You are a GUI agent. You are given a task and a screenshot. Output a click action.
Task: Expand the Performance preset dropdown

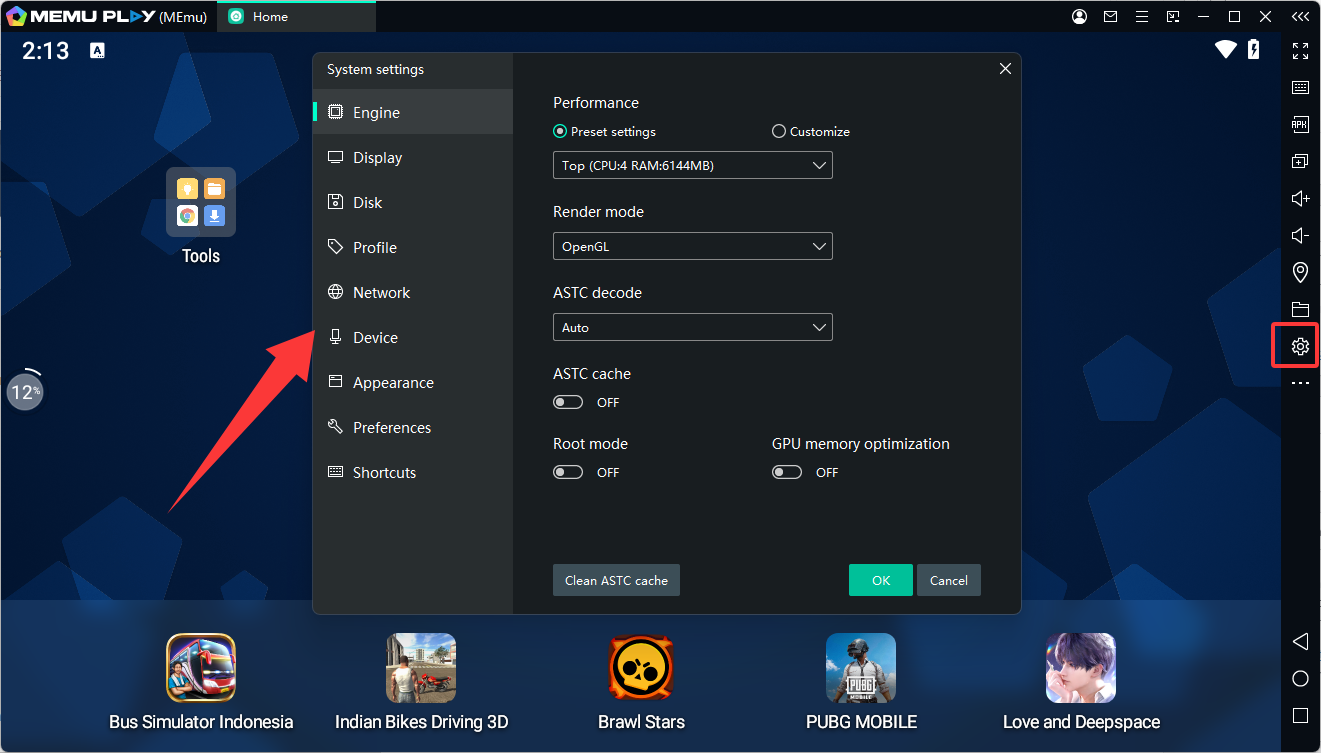692,165
